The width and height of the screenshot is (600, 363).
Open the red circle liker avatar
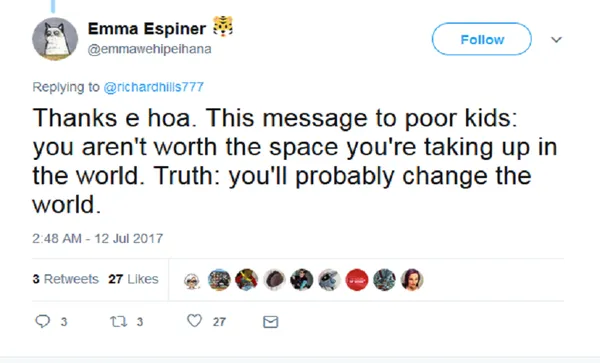[357, 280]
